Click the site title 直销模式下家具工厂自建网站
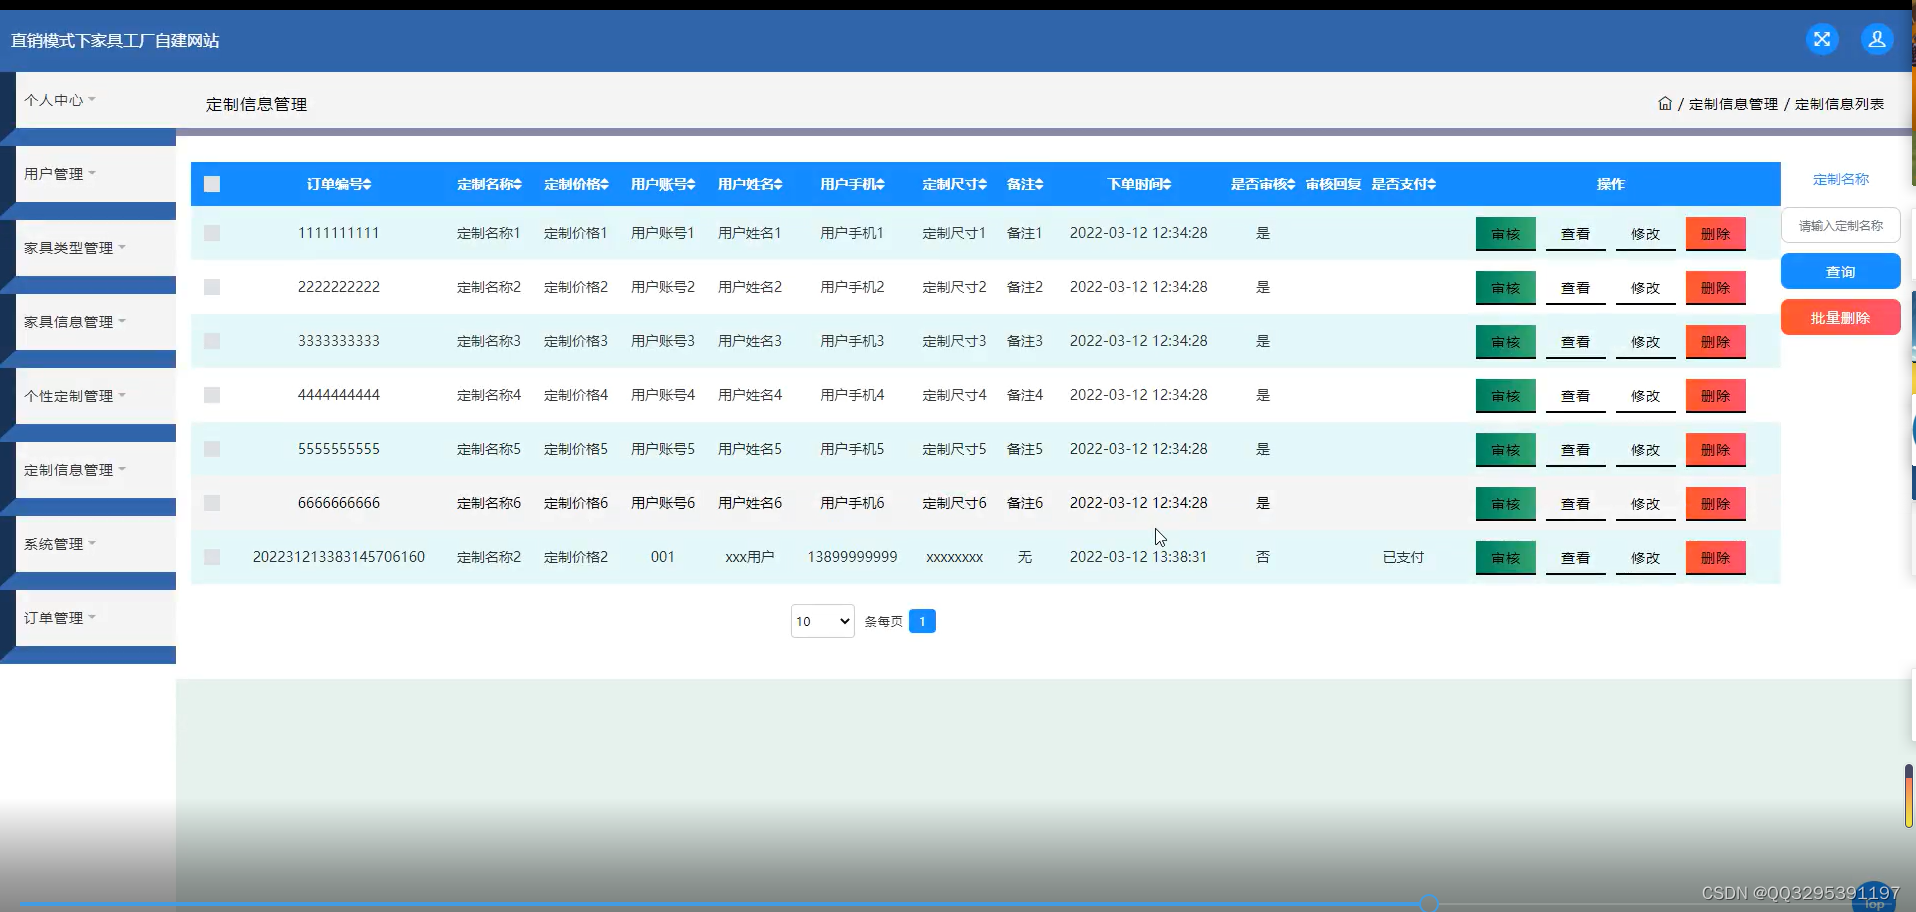 click(115, 40)
